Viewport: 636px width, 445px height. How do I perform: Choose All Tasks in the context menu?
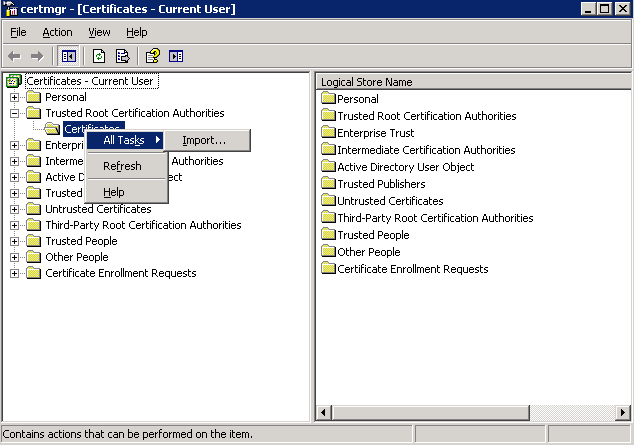tap(125, 140)
